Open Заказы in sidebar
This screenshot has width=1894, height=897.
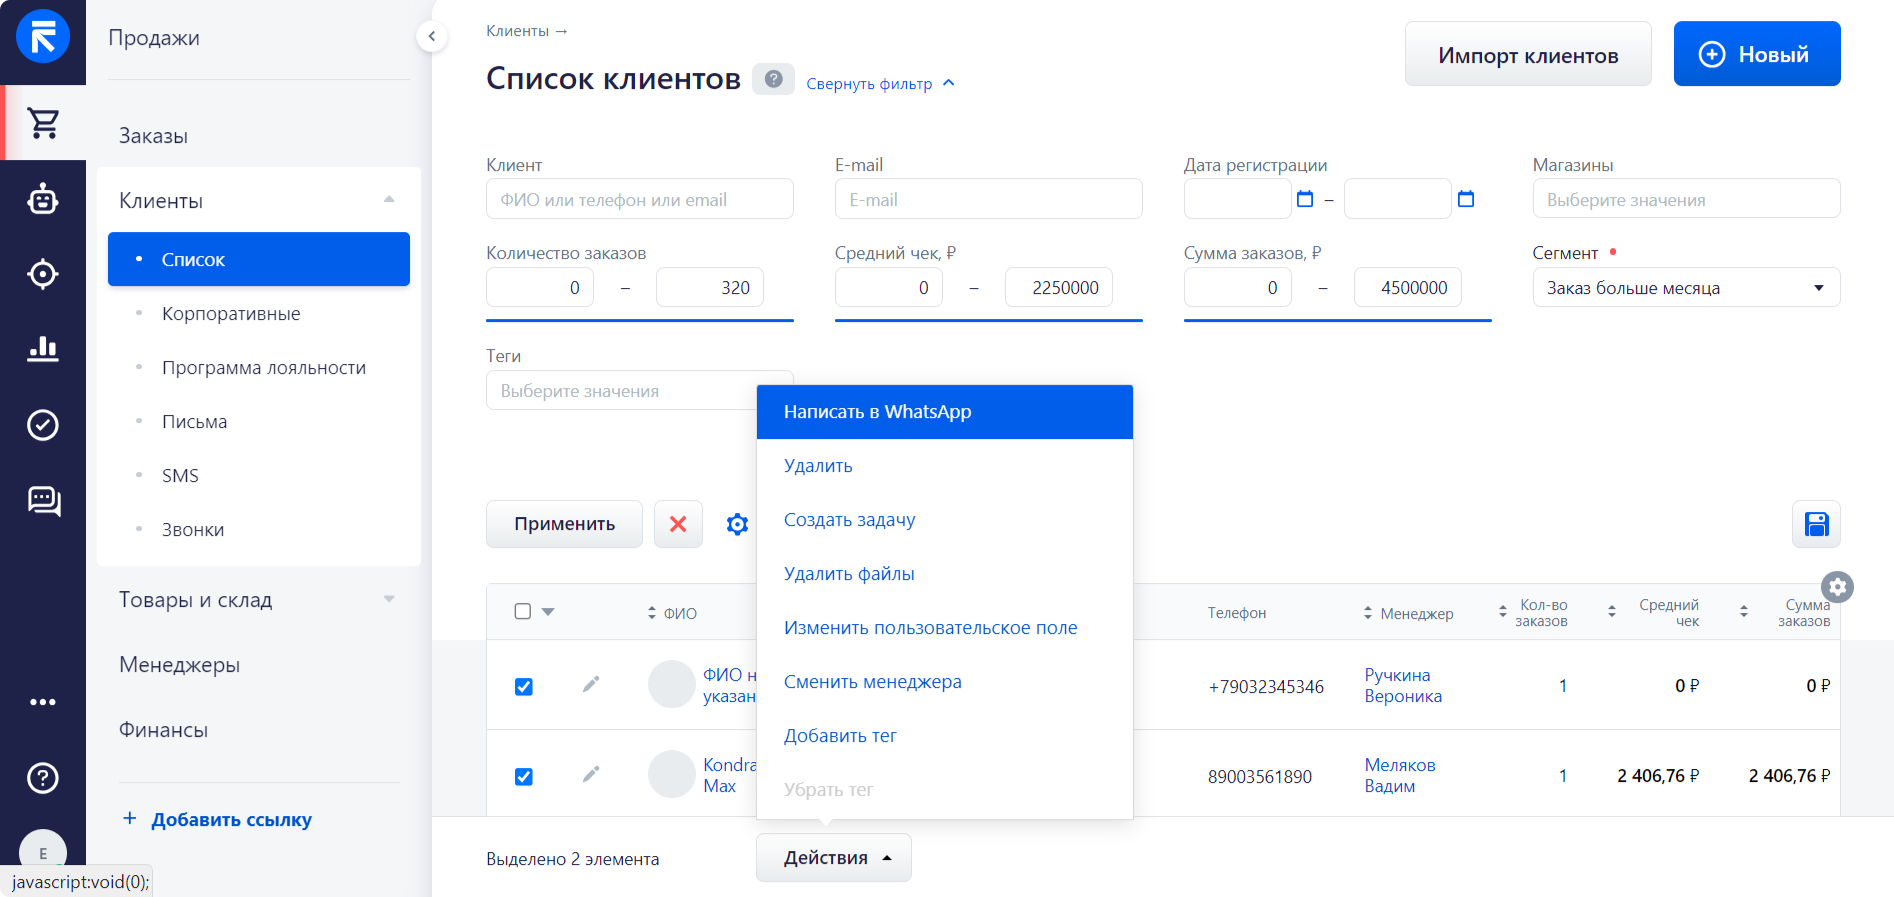(153, 136)
